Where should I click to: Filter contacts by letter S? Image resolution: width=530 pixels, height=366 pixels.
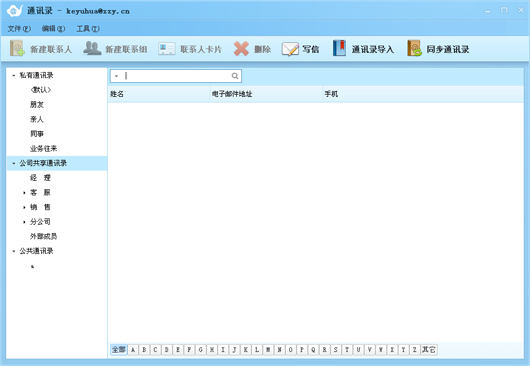[x=336, y=349]
